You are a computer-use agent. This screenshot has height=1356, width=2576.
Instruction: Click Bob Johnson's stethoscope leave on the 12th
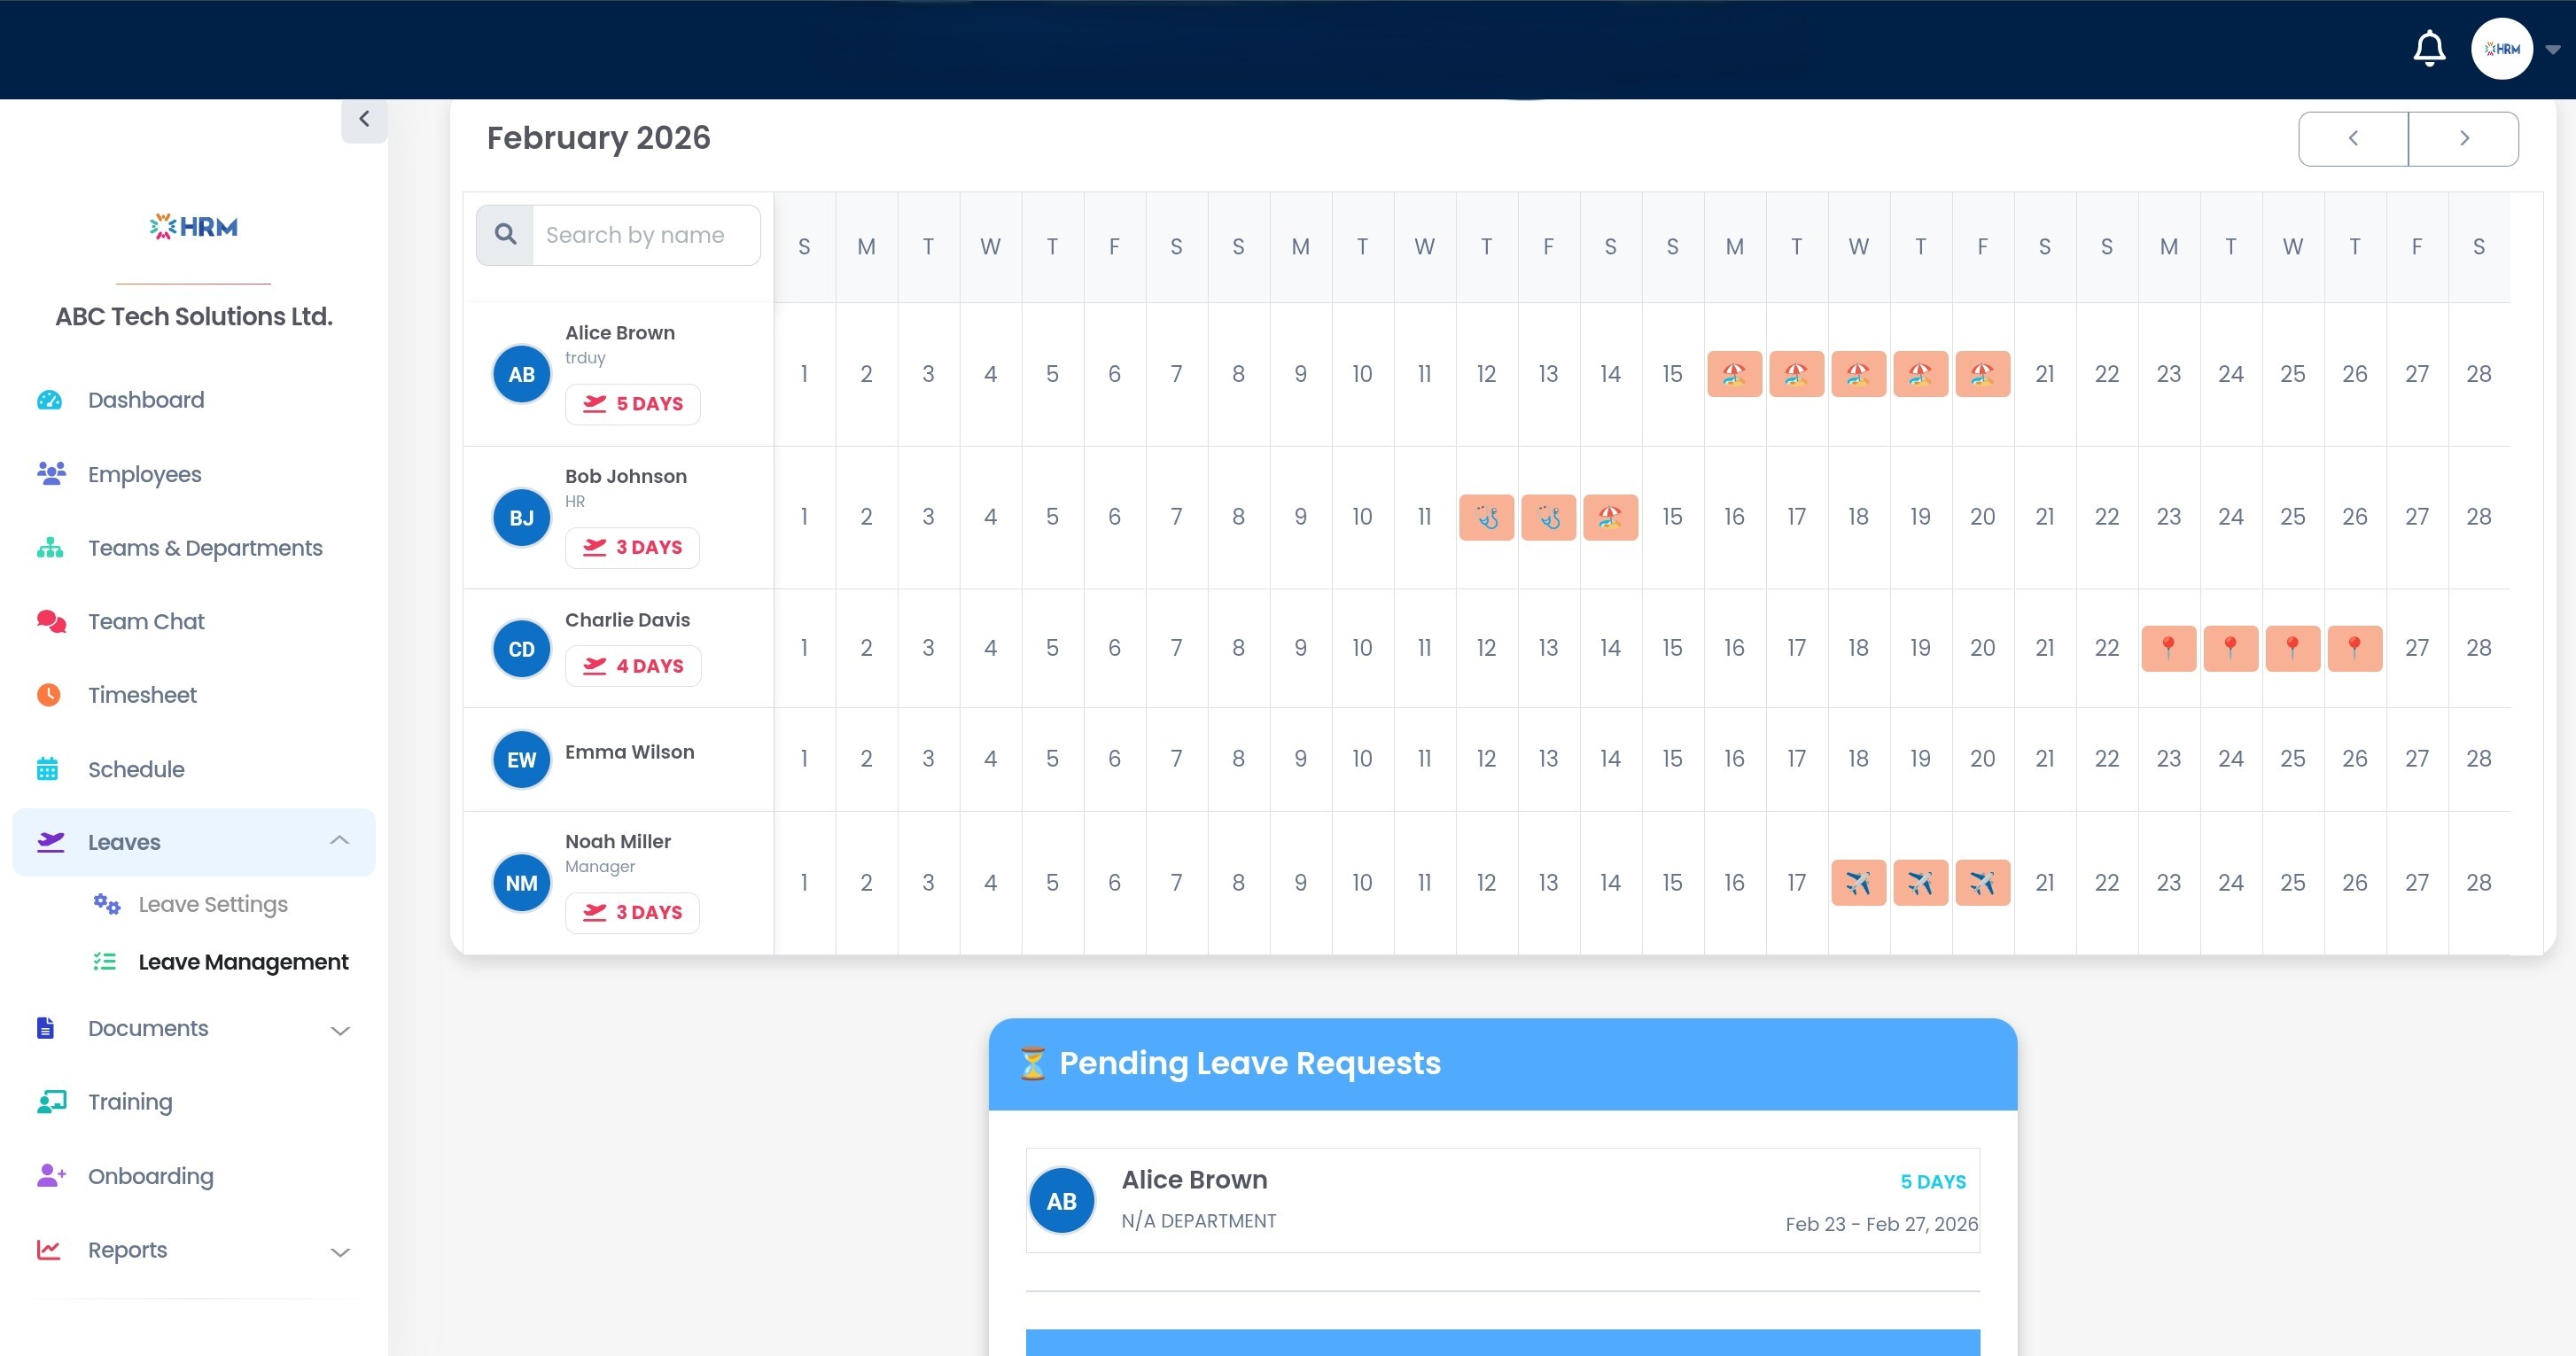coord(1486,517)
